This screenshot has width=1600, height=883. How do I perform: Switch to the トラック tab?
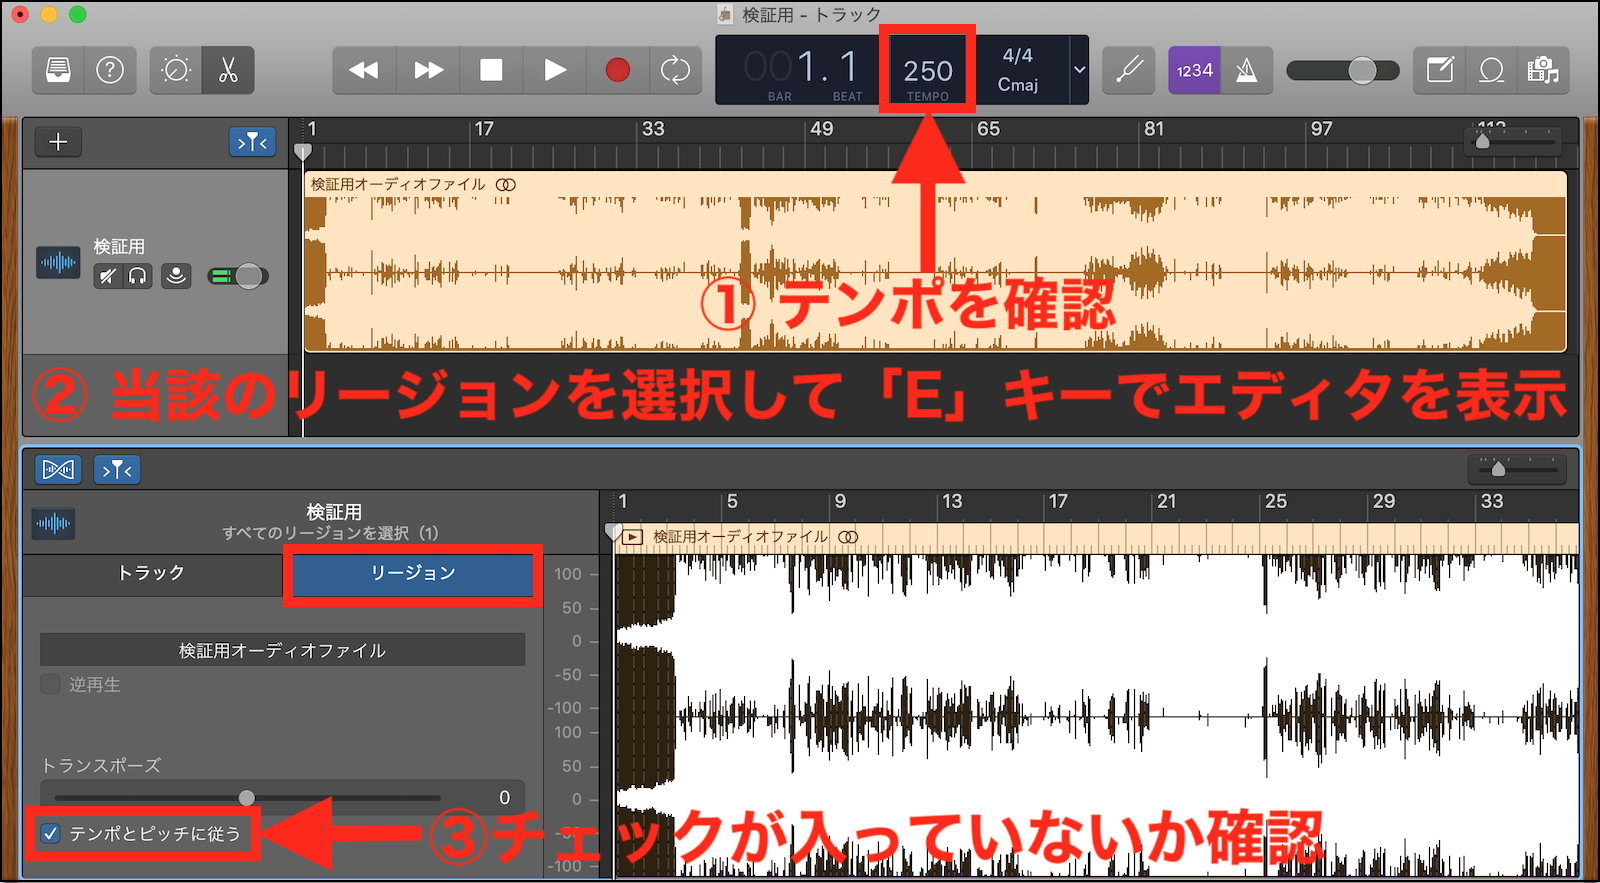point(152,573)
